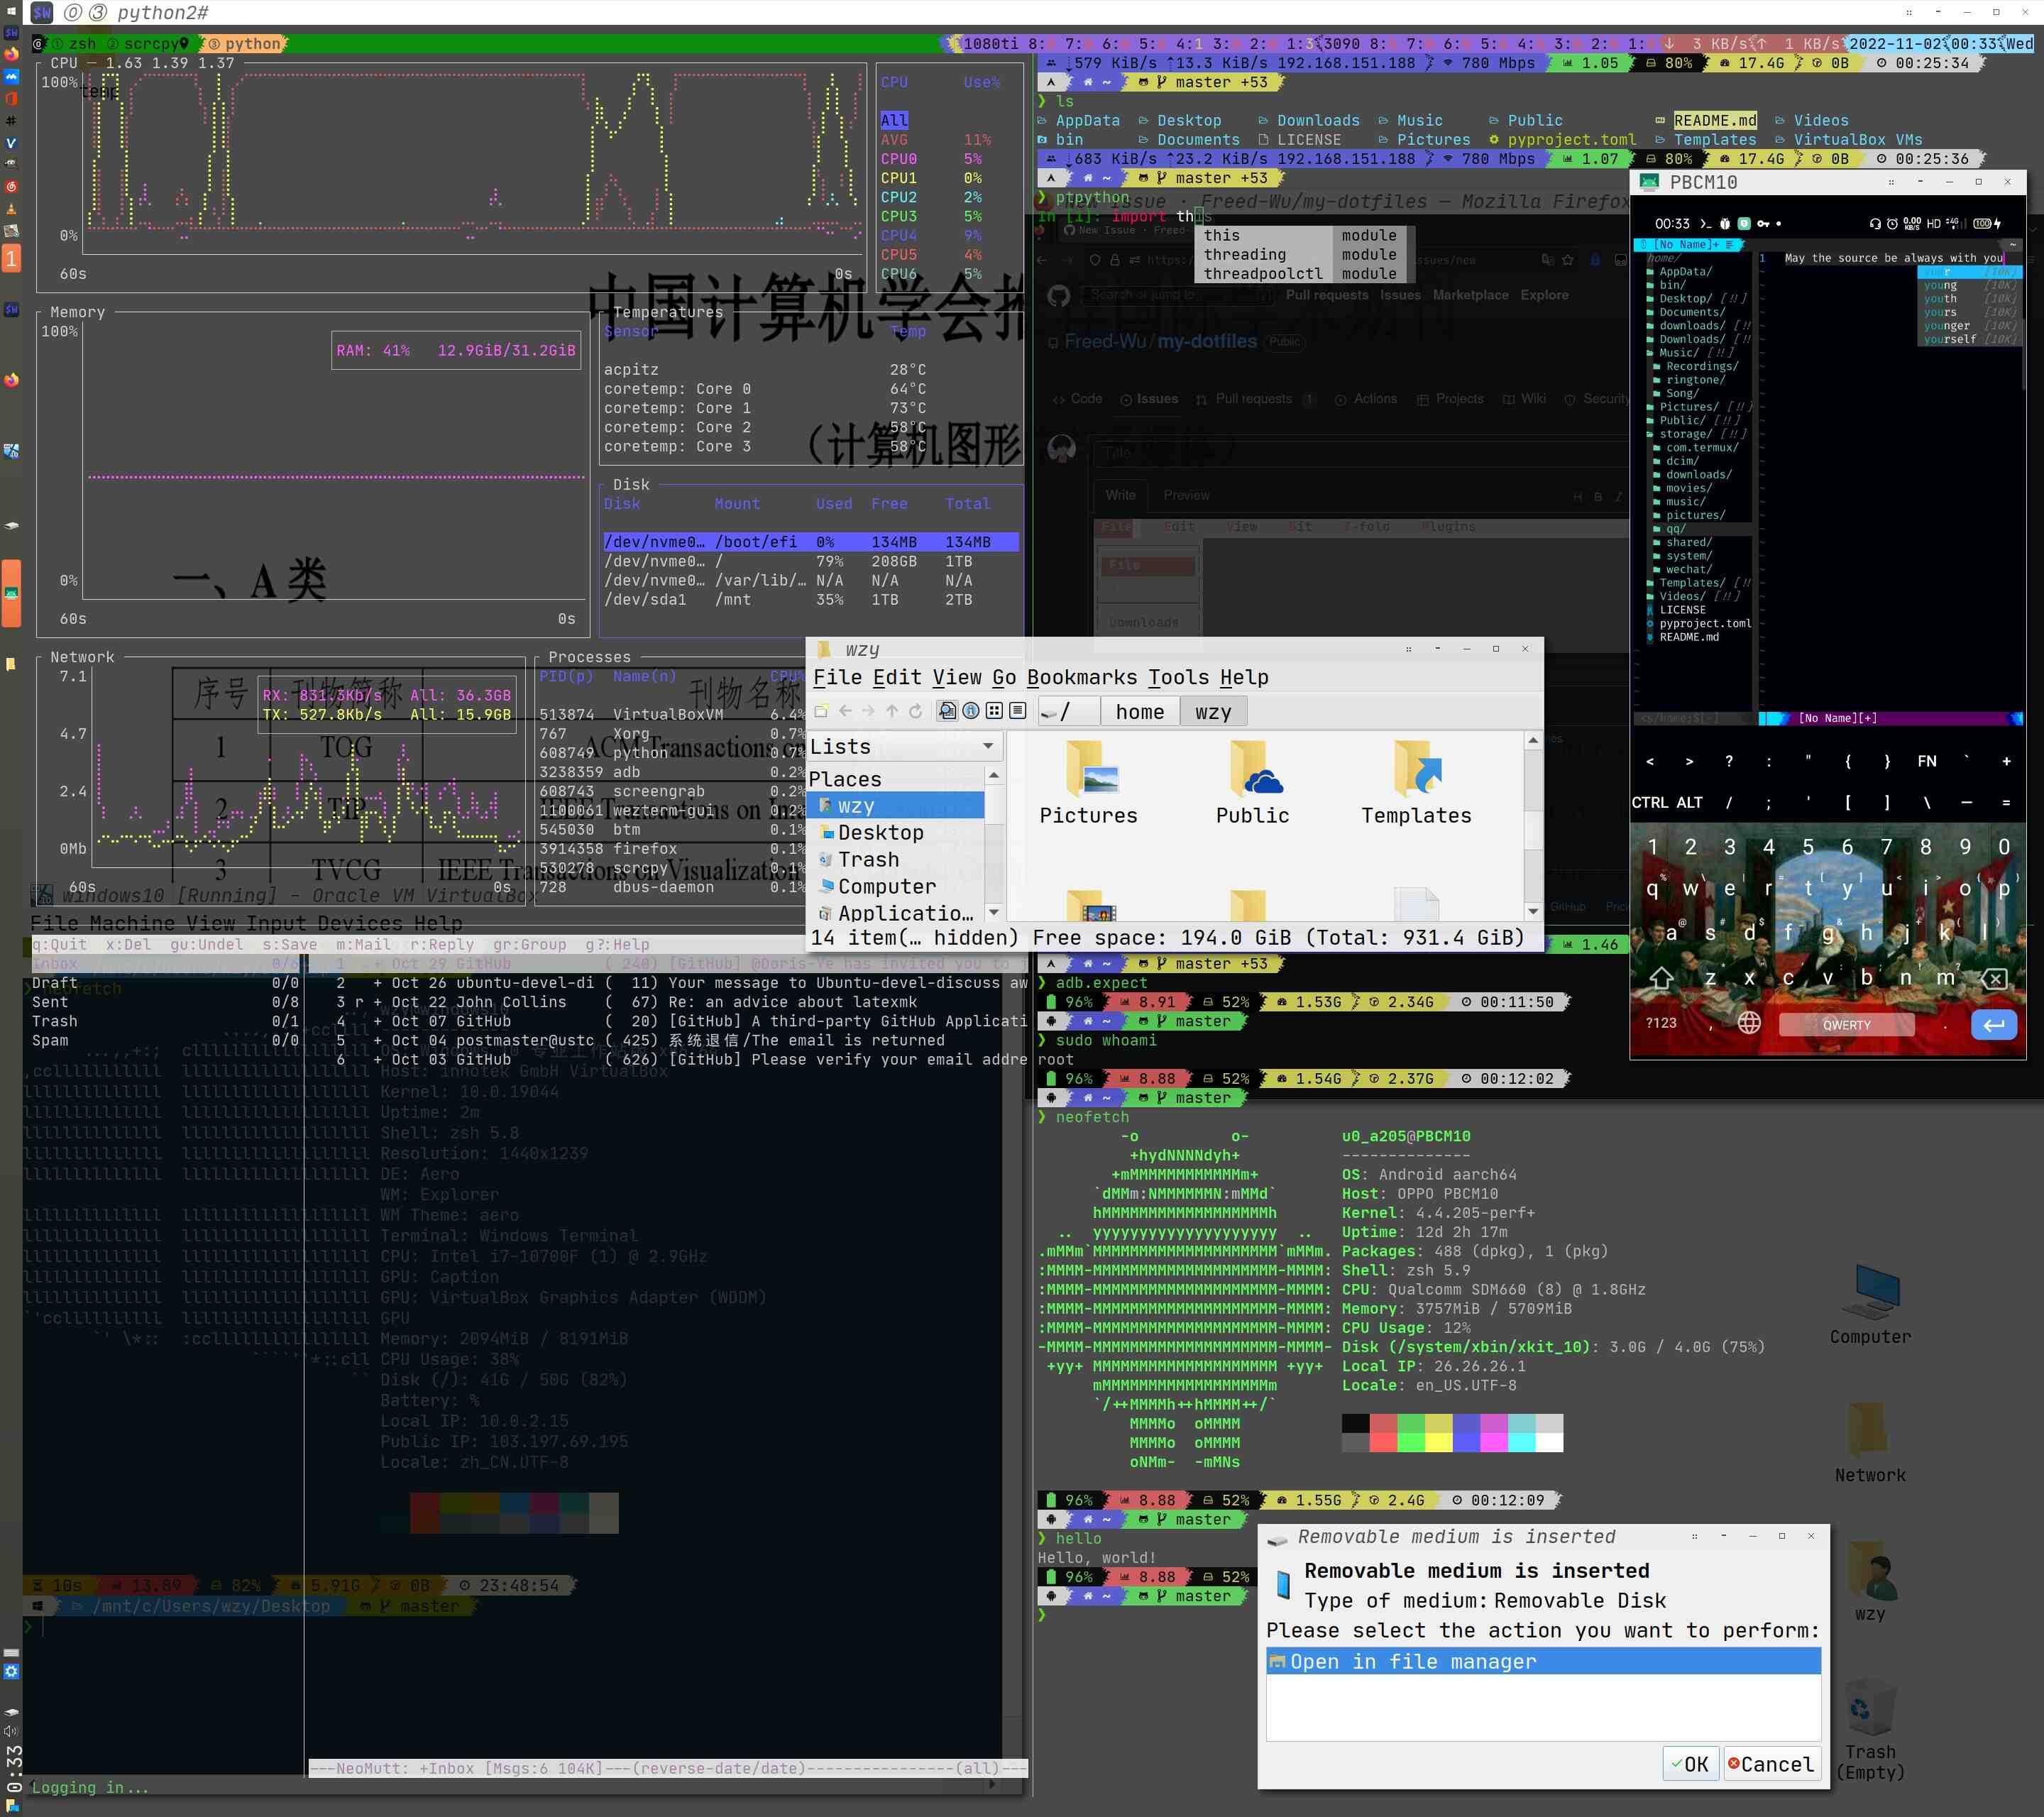Launch VLC media player from the dock

pyautogui.click(x=12, y=208)
